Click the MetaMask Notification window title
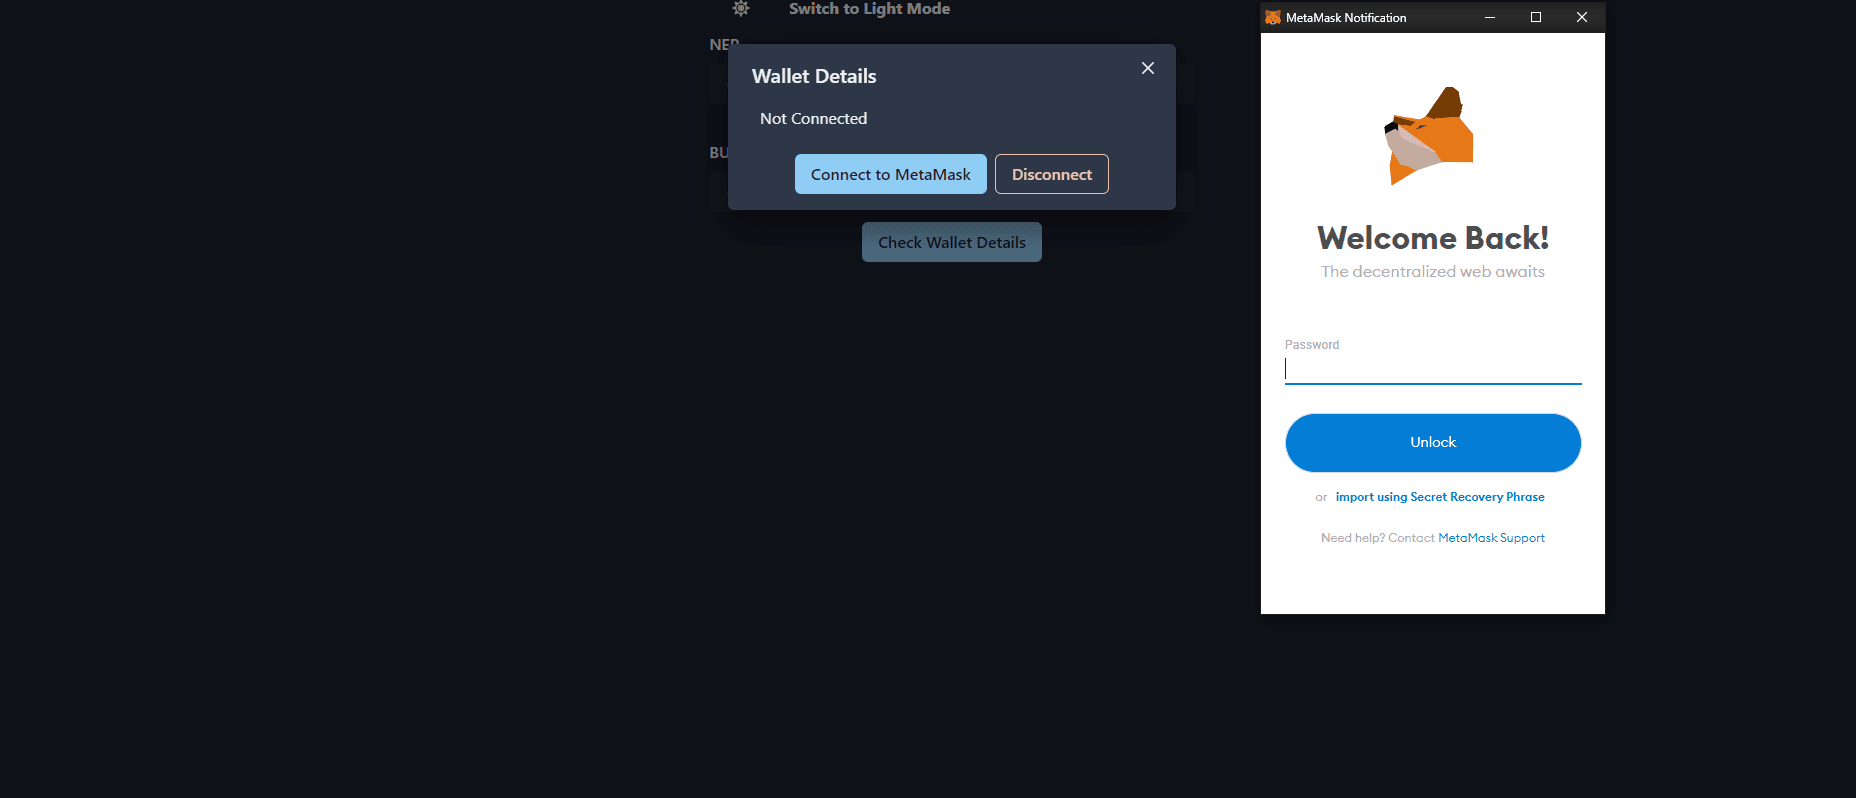This screenshot has width=1856, height=798. click(1346, 18)
